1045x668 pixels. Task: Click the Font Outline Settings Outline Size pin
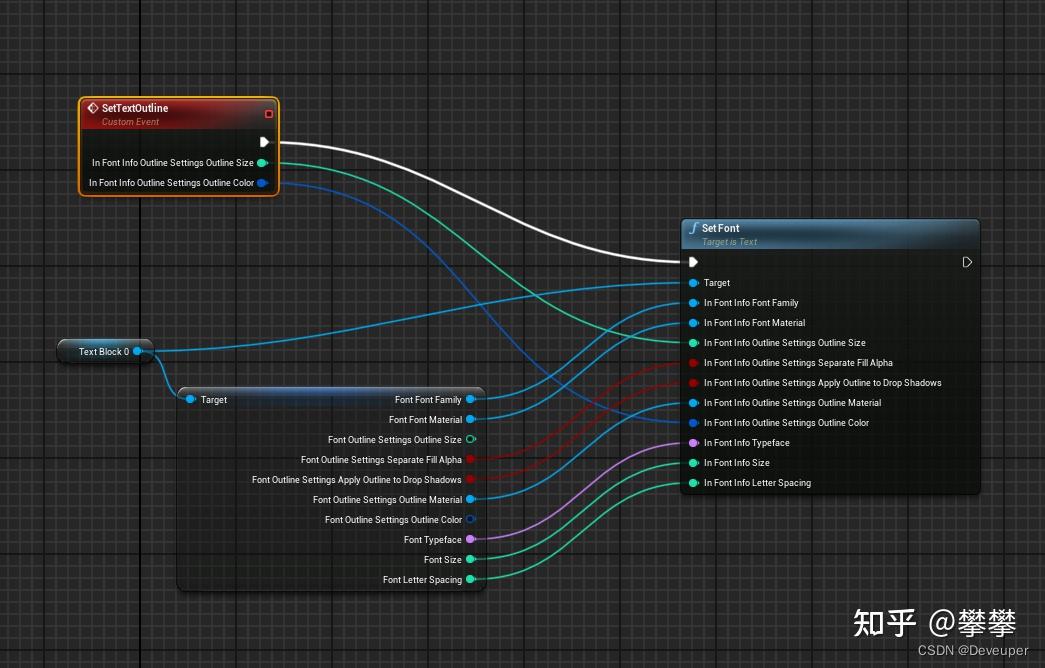coord(472,439)
